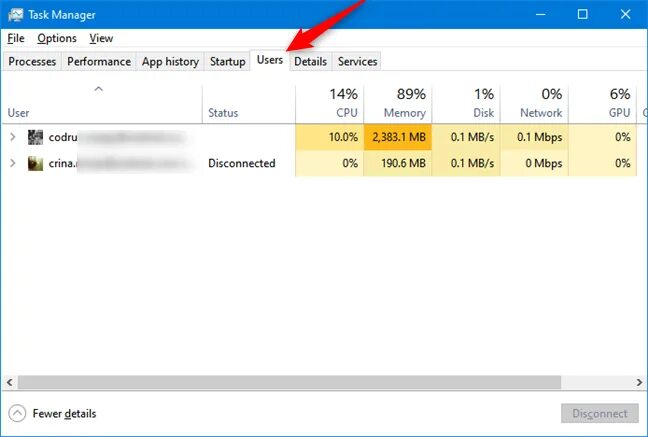
Task: Switch to the Processes tab
Action: pyautogui.click(x=32, y=61)
